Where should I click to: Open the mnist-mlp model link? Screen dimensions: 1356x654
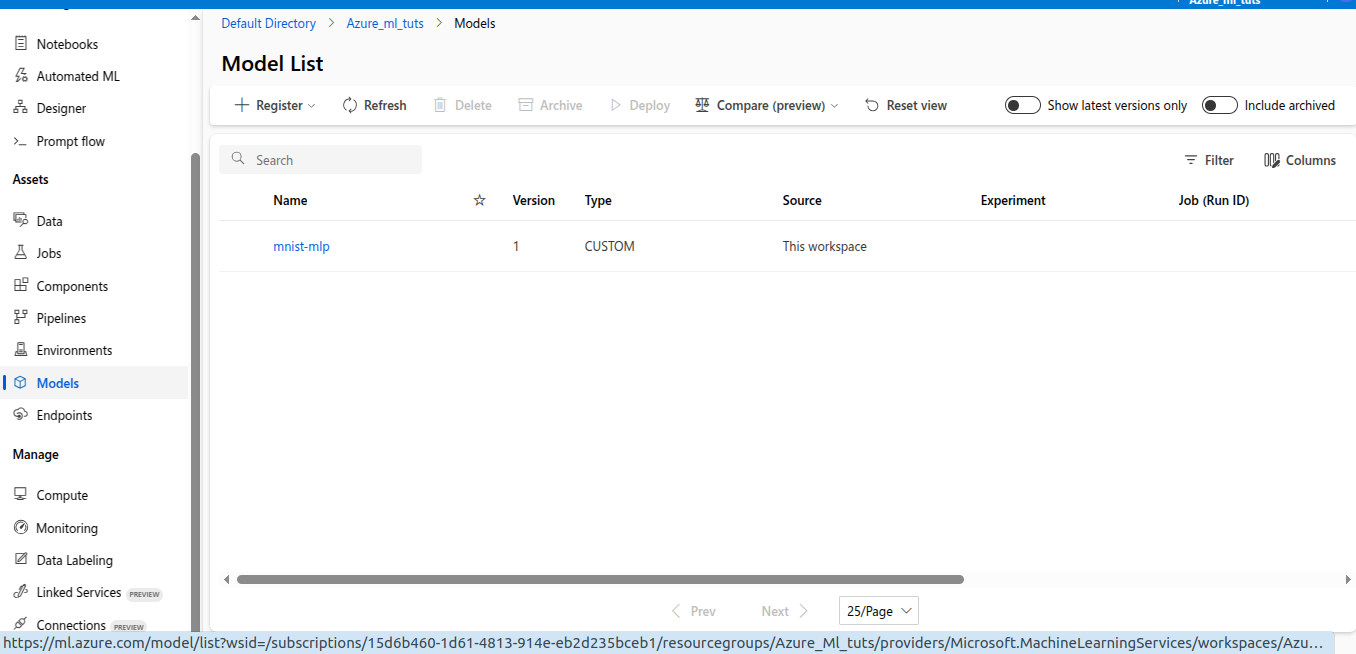coord(301,246)
